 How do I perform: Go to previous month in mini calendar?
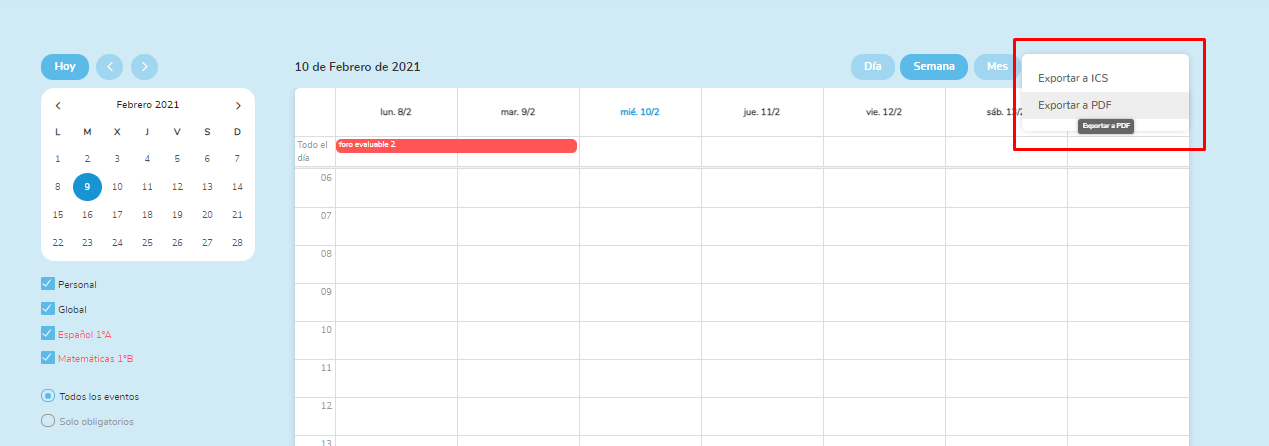[58, 105]
